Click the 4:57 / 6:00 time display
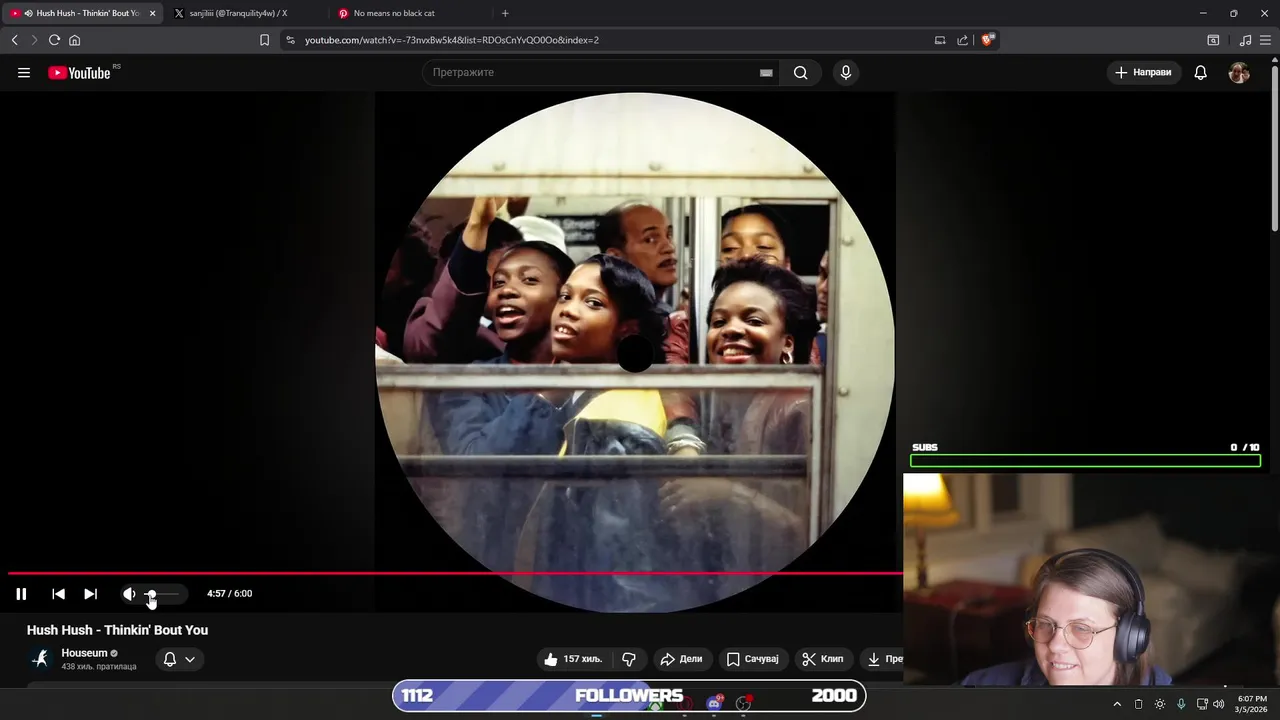The height and width of the screenshot is (720, 1280). (229, 594)
